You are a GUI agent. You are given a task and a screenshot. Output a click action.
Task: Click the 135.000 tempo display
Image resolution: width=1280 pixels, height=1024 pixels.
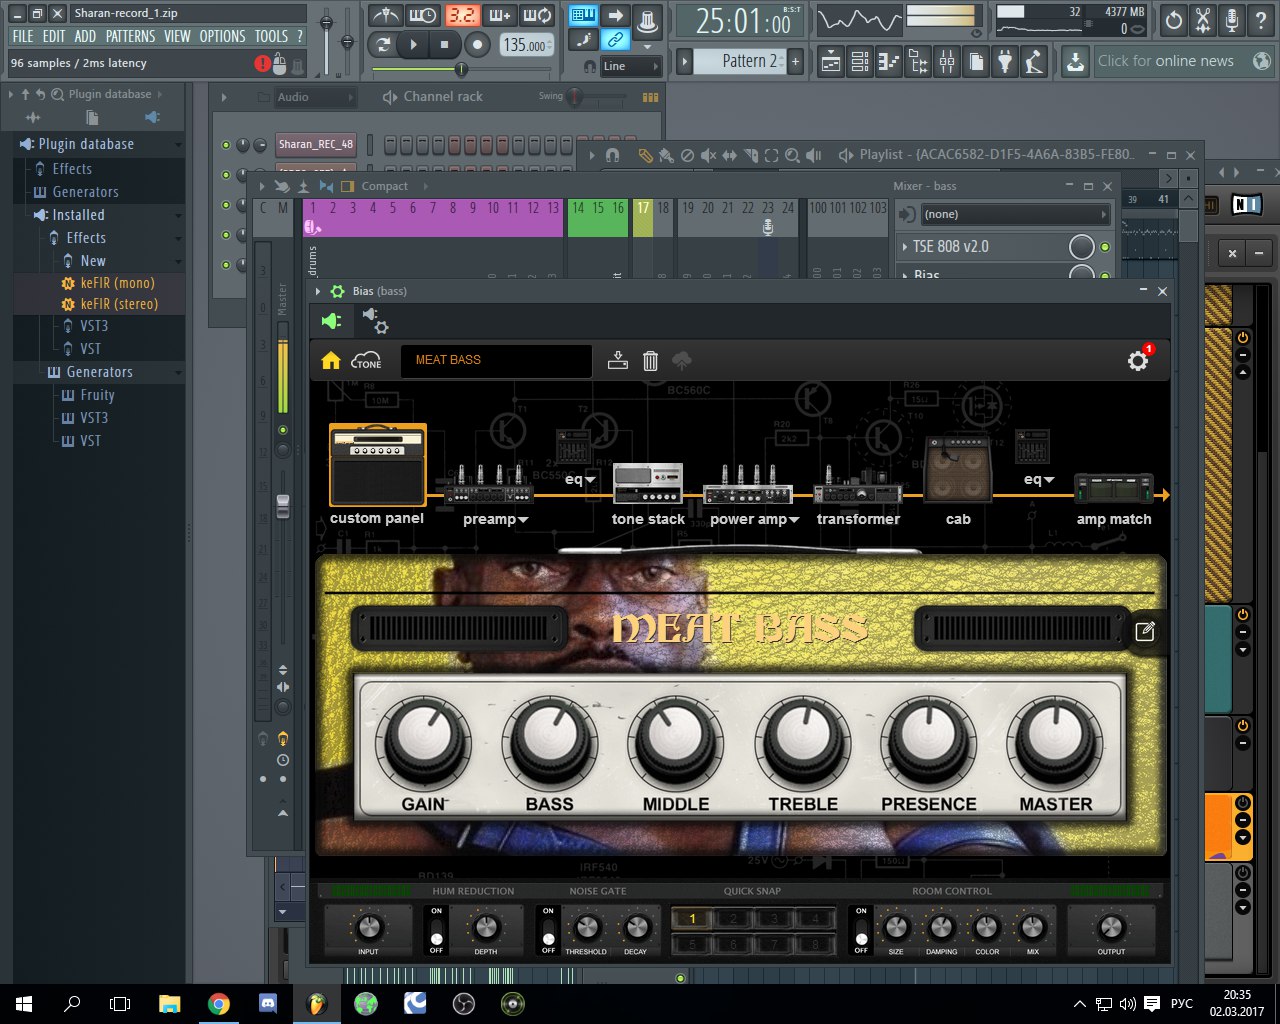click(x=525, y=45)
